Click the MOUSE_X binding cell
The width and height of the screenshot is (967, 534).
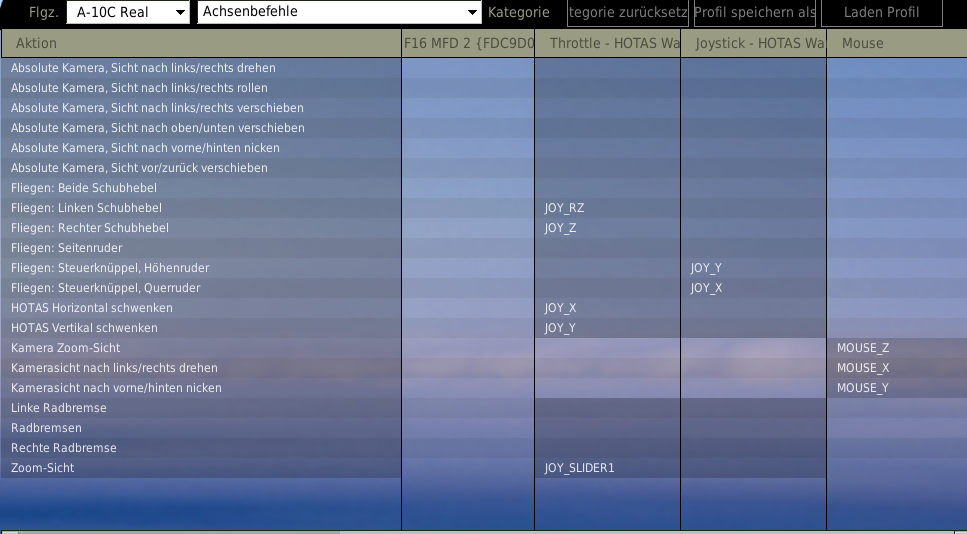[x=897, y=368]
